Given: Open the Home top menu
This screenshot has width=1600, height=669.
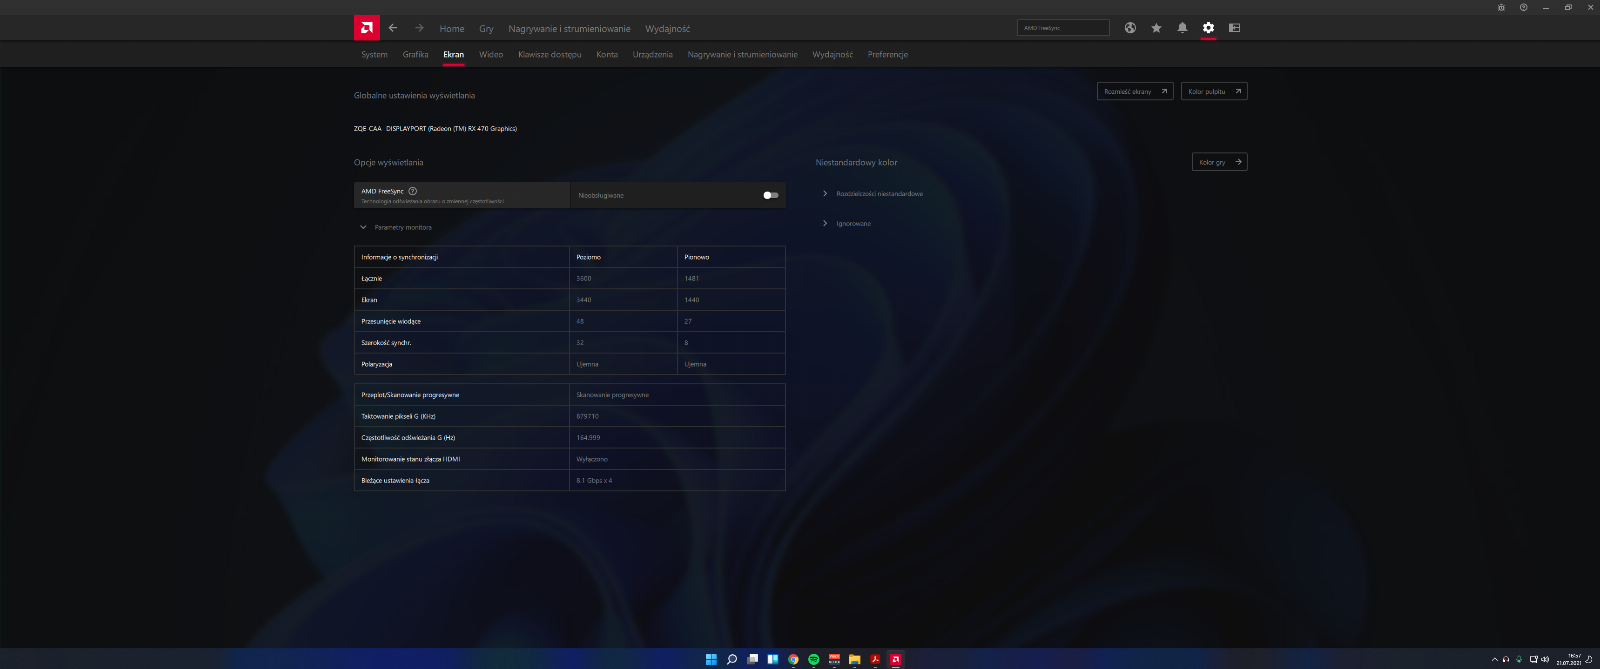Looking at the screenshot, I should pos(452,29).
